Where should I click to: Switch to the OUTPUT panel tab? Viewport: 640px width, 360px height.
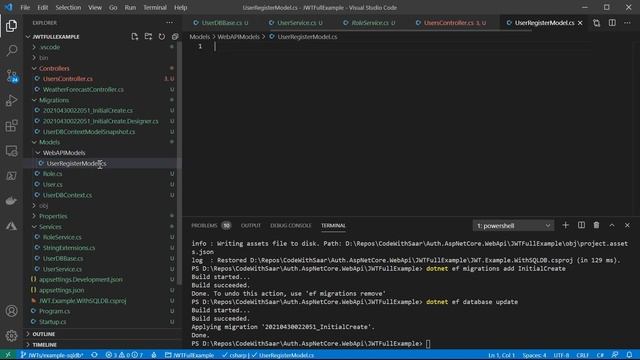[x=251, y=225]
